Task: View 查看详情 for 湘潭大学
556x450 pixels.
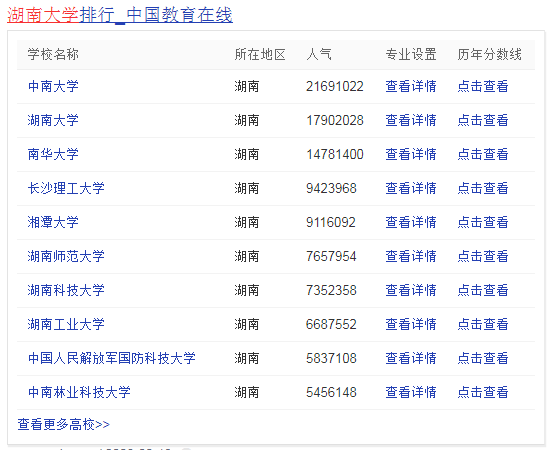Action: point(411,222)
